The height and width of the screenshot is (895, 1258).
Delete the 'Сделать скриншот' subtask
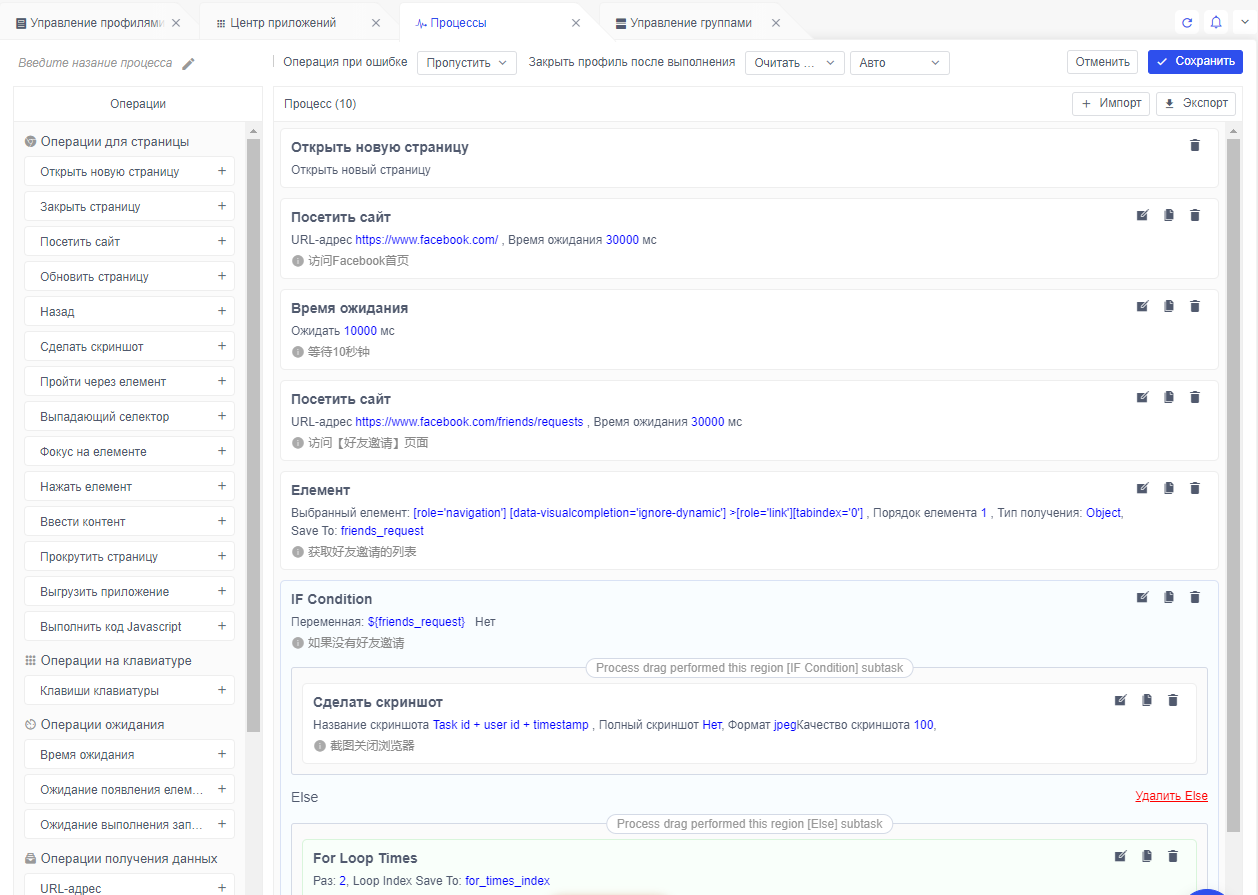(x=1173, y=700)
